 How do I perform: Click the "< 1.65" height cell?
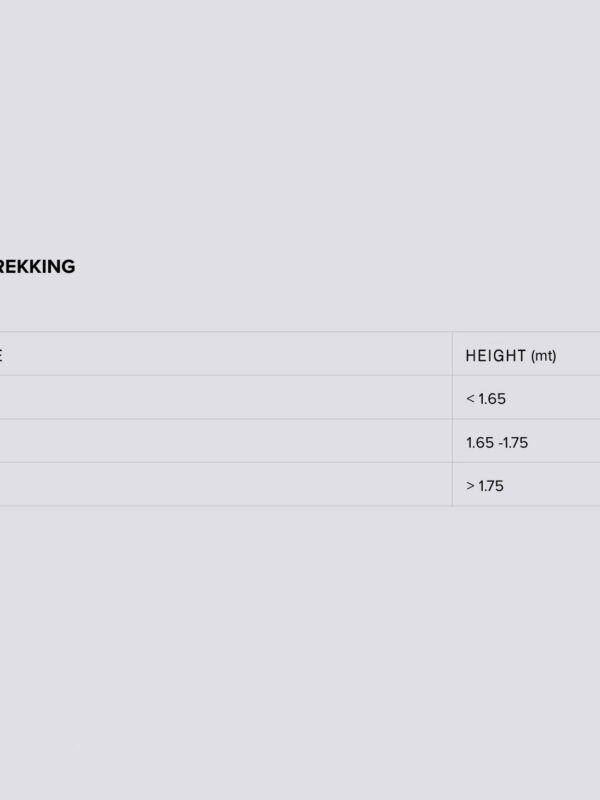[x=526, y=397]
